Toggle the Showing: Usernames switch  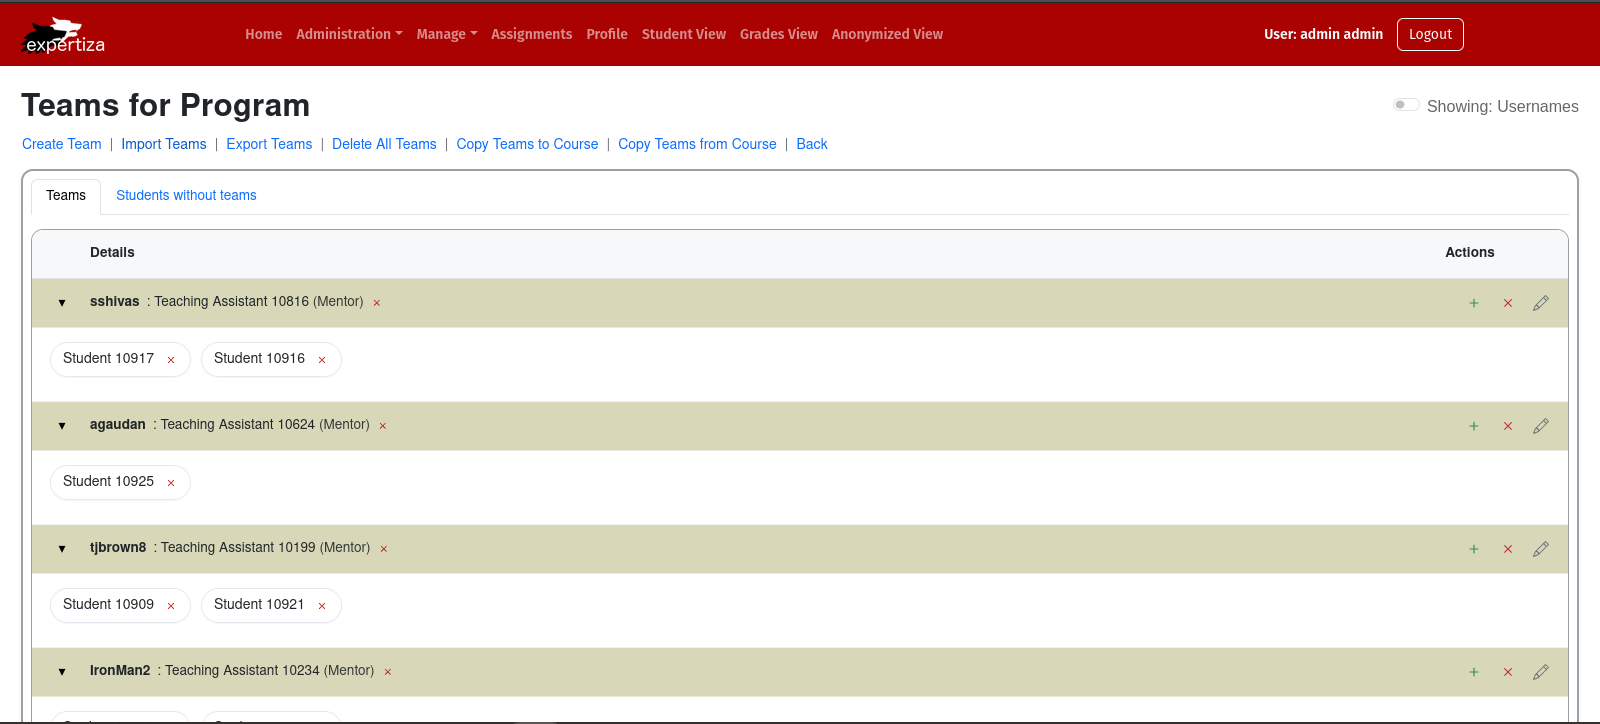[x=1406, y=105]
